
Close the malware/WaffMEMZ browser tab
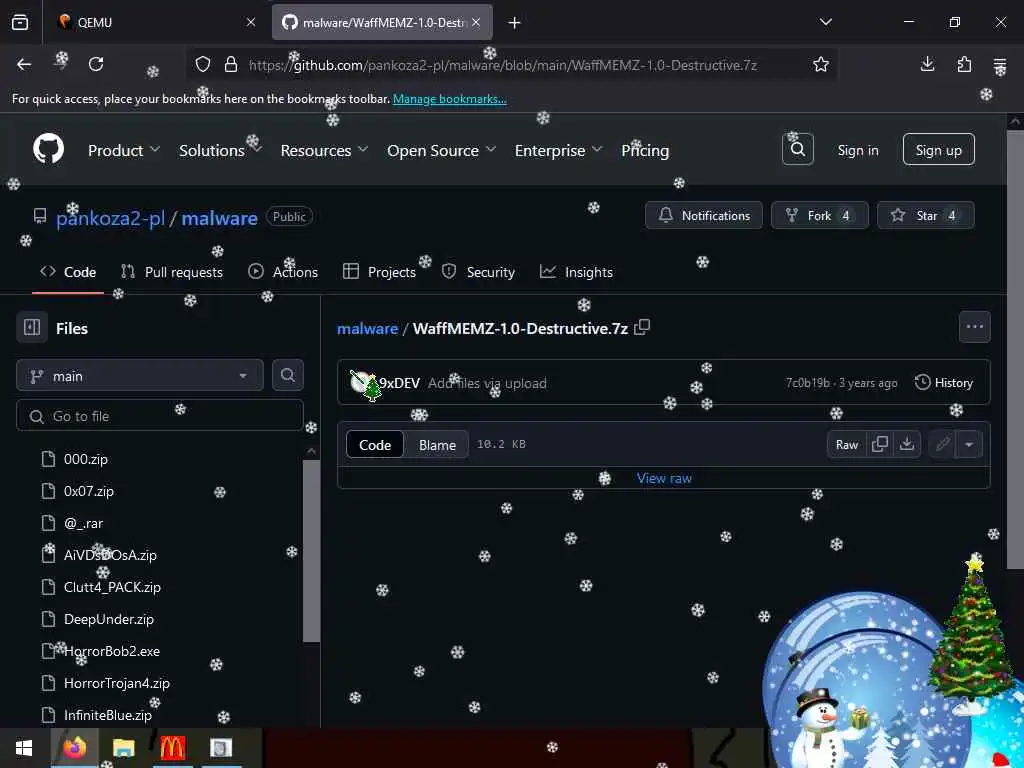[x=476, y=22]
